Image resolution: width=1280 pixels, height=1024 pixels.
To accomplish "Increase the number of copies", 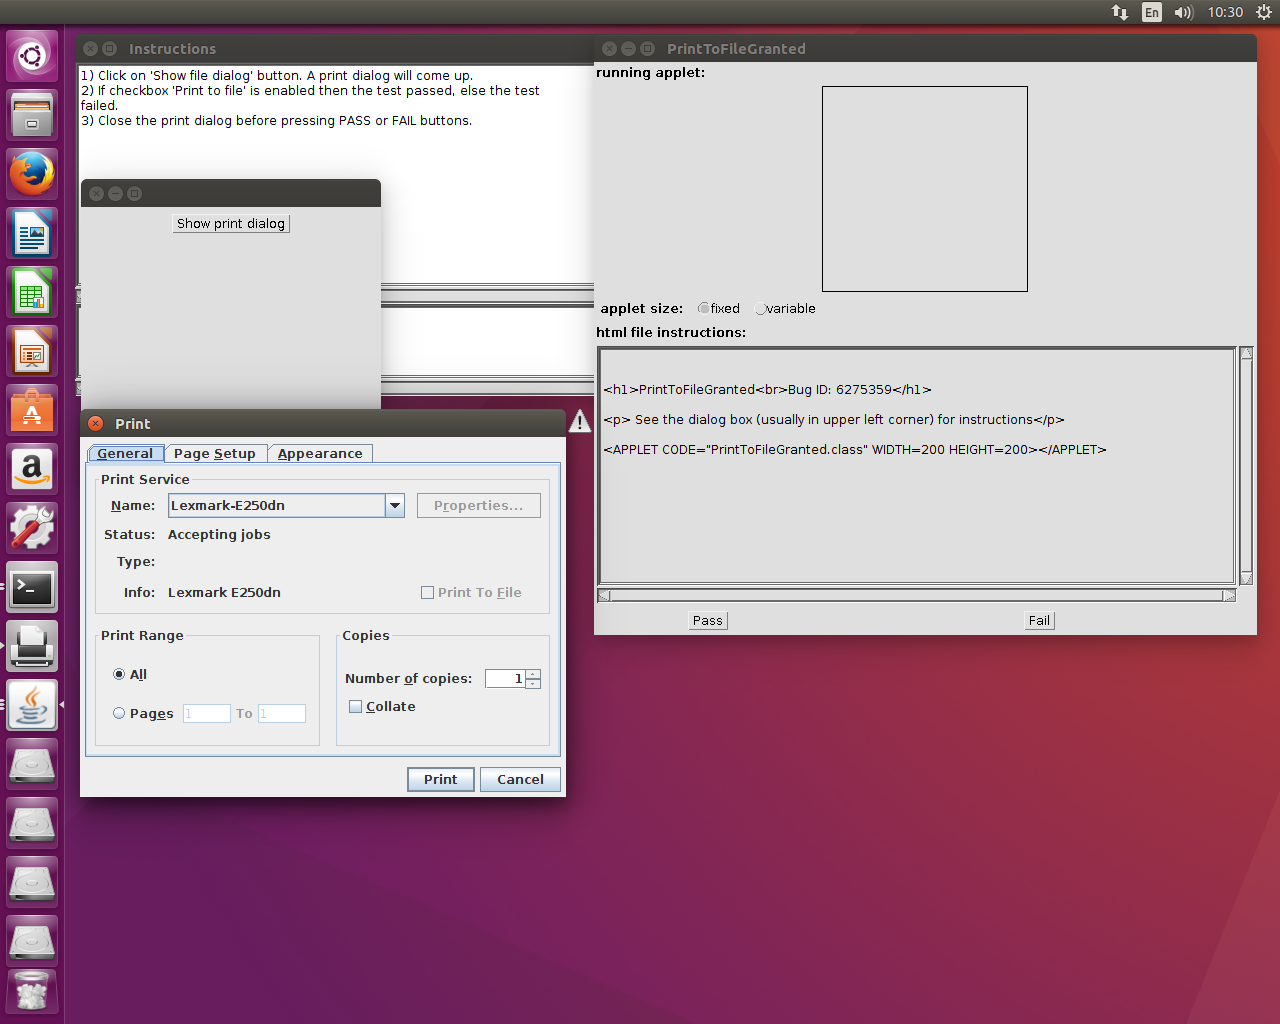I will (533, 674).
